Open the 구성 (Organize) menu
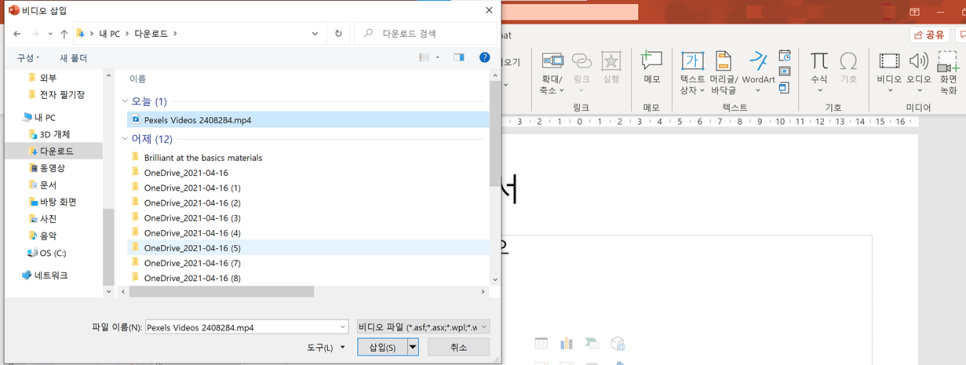 (28, 58)
